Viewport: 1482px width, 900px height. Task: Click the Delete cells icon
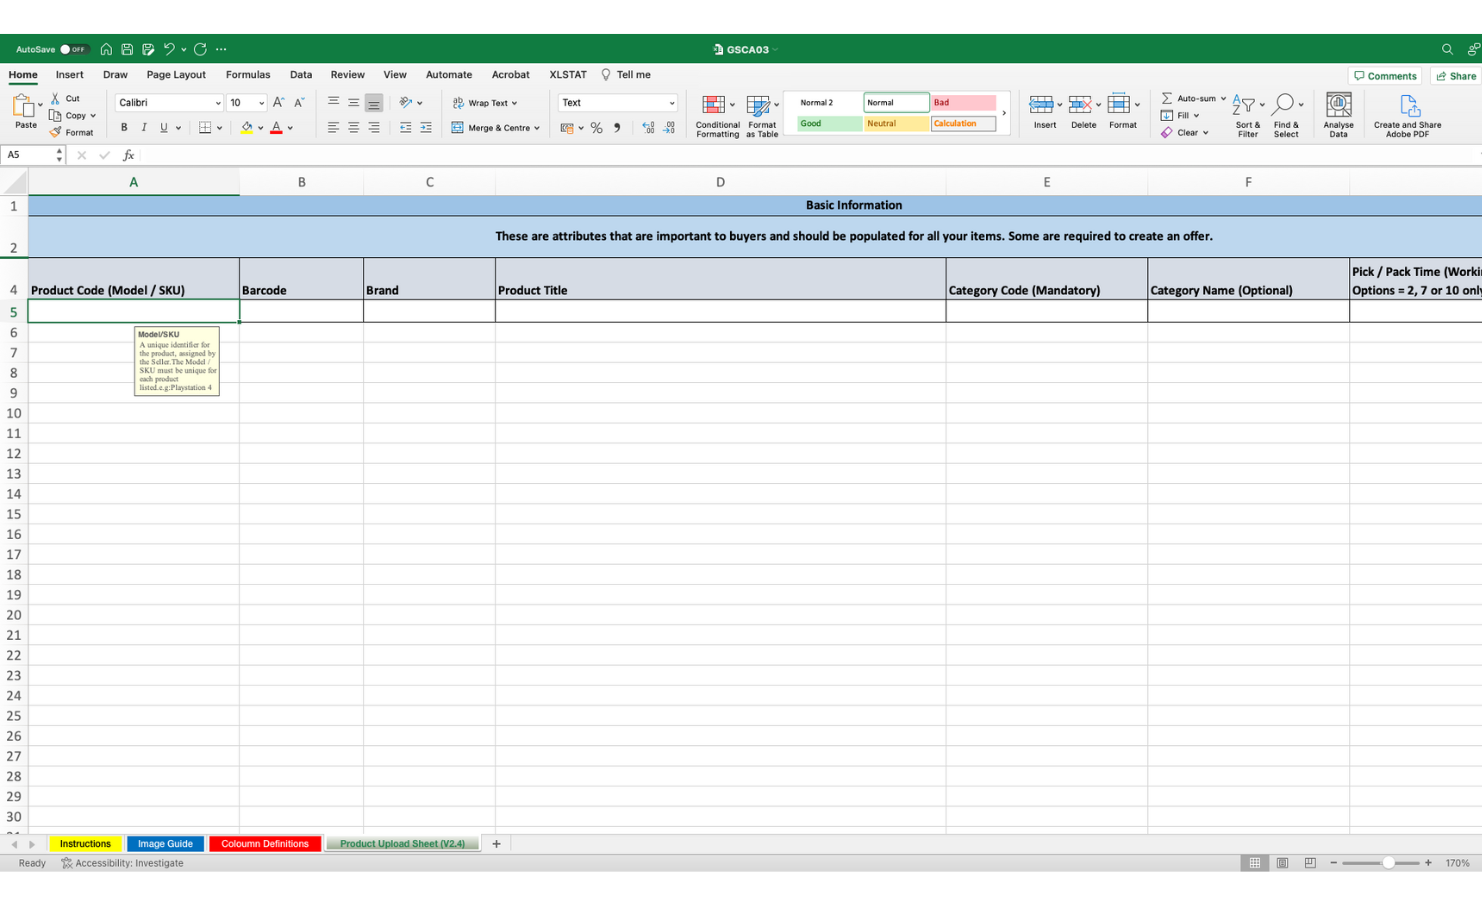coord(1080,105)
